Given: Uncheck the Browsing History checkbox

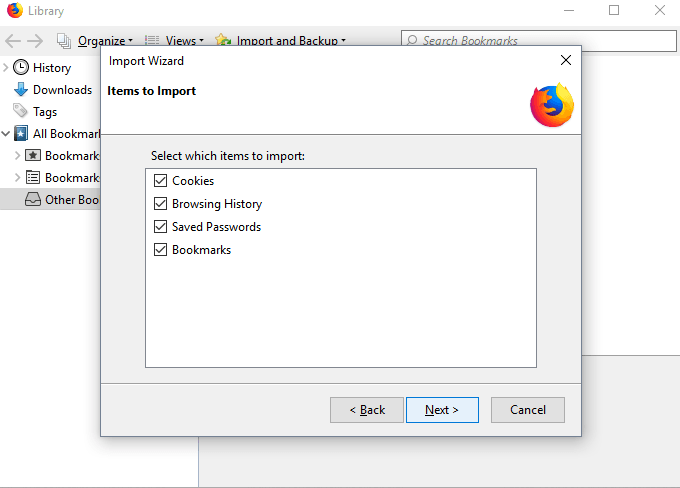Looking at the screenshot, I should (160, 204).
